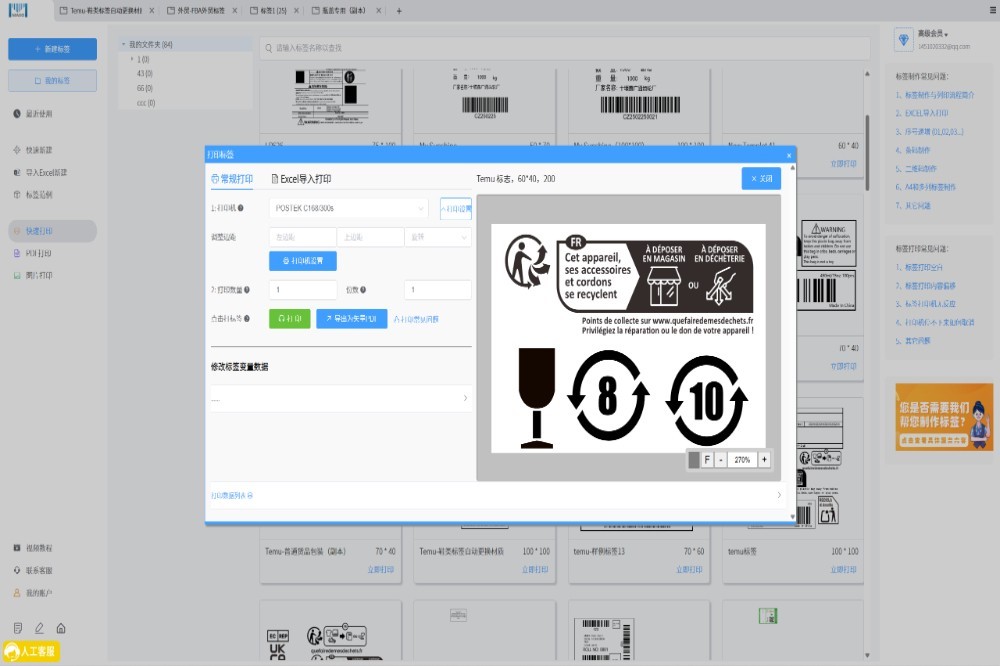Image resolution: width=1000 pixels, height=666 pixels.
Task: Open the rotation dropdown in margin adjustment
Action: tap(437, 237)
